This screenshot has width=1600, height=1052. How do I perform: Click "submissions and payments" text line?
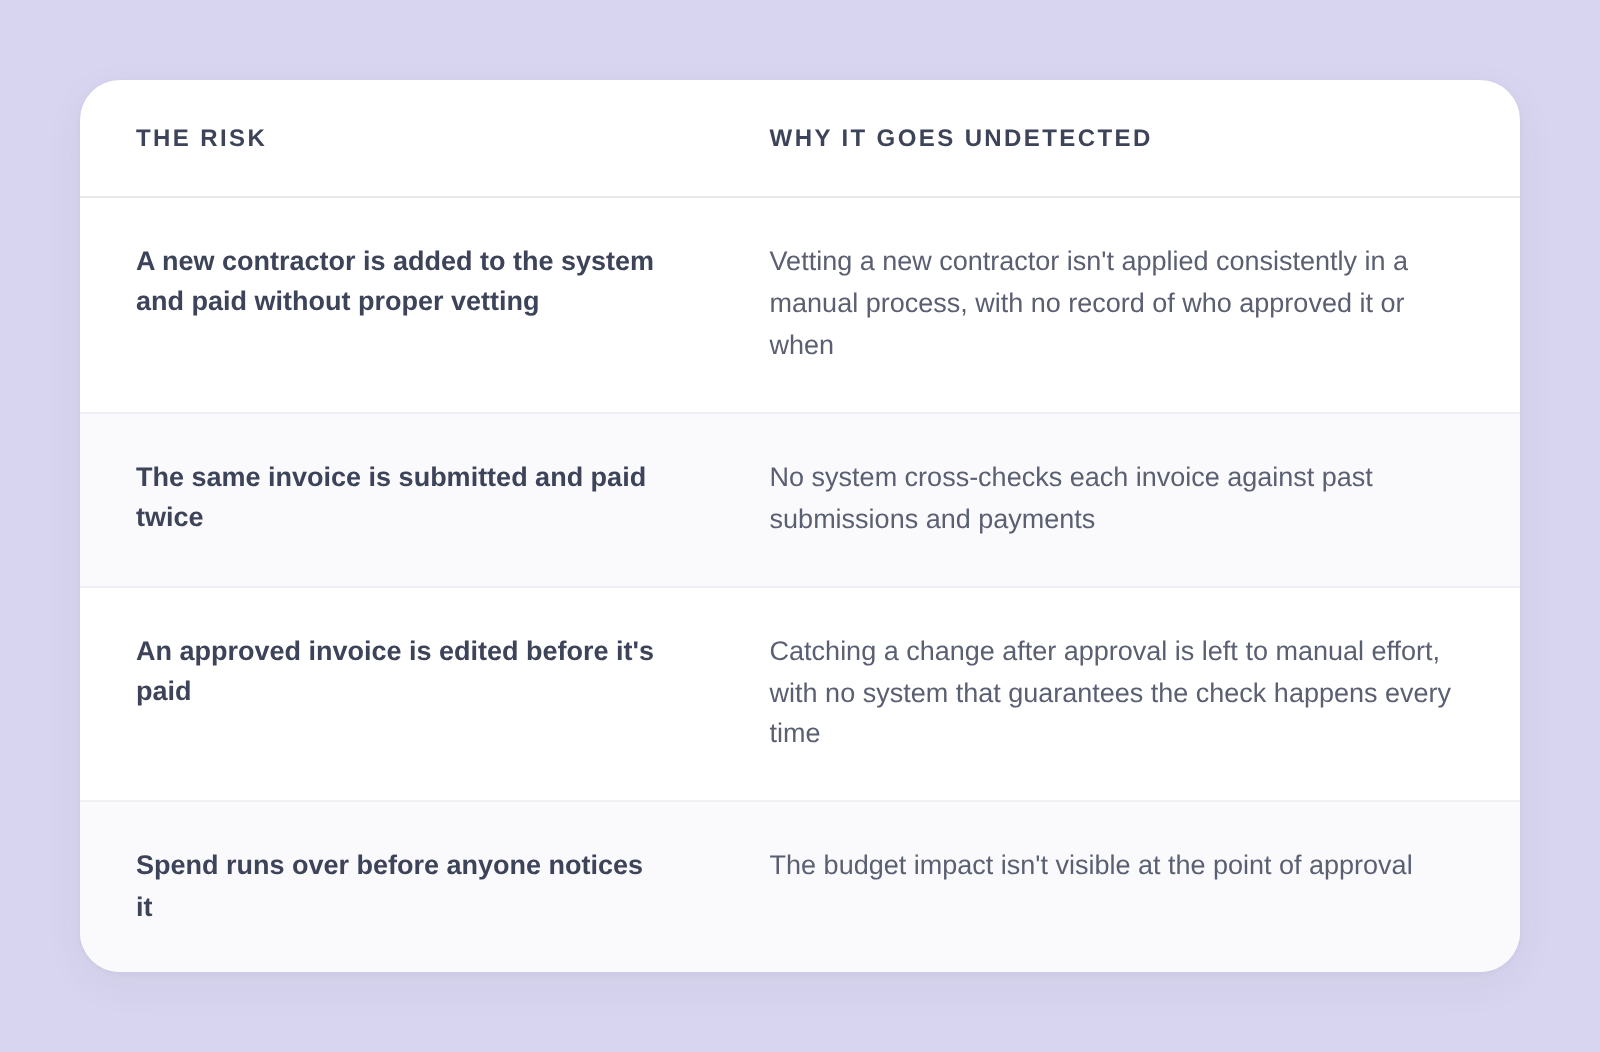pos(932,519)
